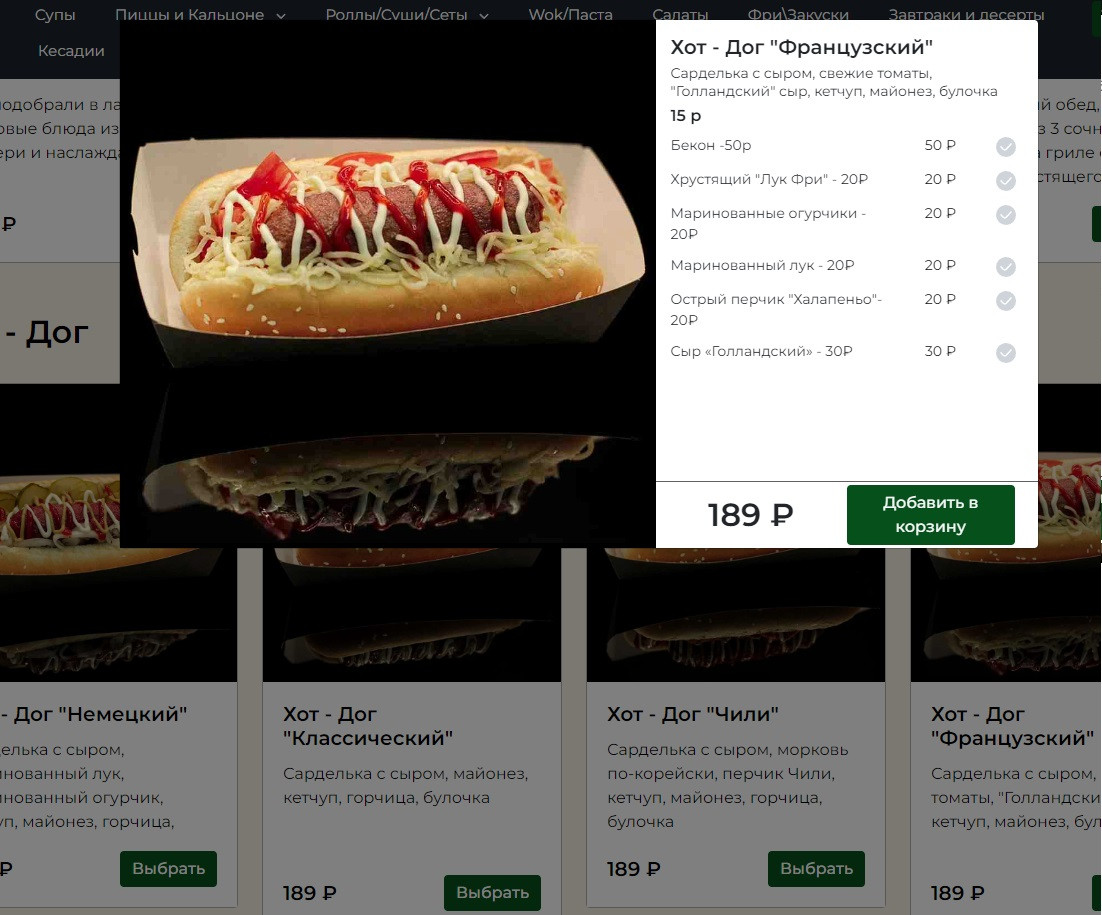The width and height of the screenshot is (1102, 915).
Task: Click Выбрать for Хот-Дог "Классический"
Action: click(x=492, y=893)
